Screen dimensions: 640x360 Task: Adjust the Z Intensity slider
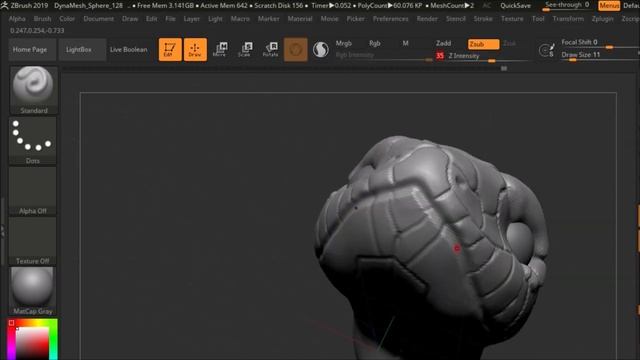[x=488, y=56]
